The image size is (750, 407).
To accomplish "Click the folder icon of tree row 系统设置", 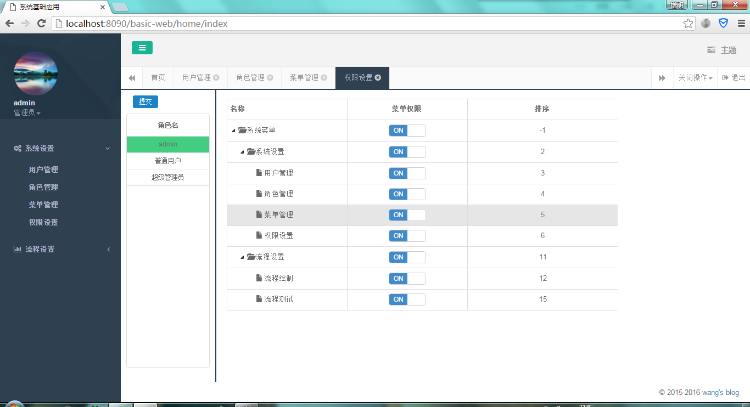I will coord(251,152).
